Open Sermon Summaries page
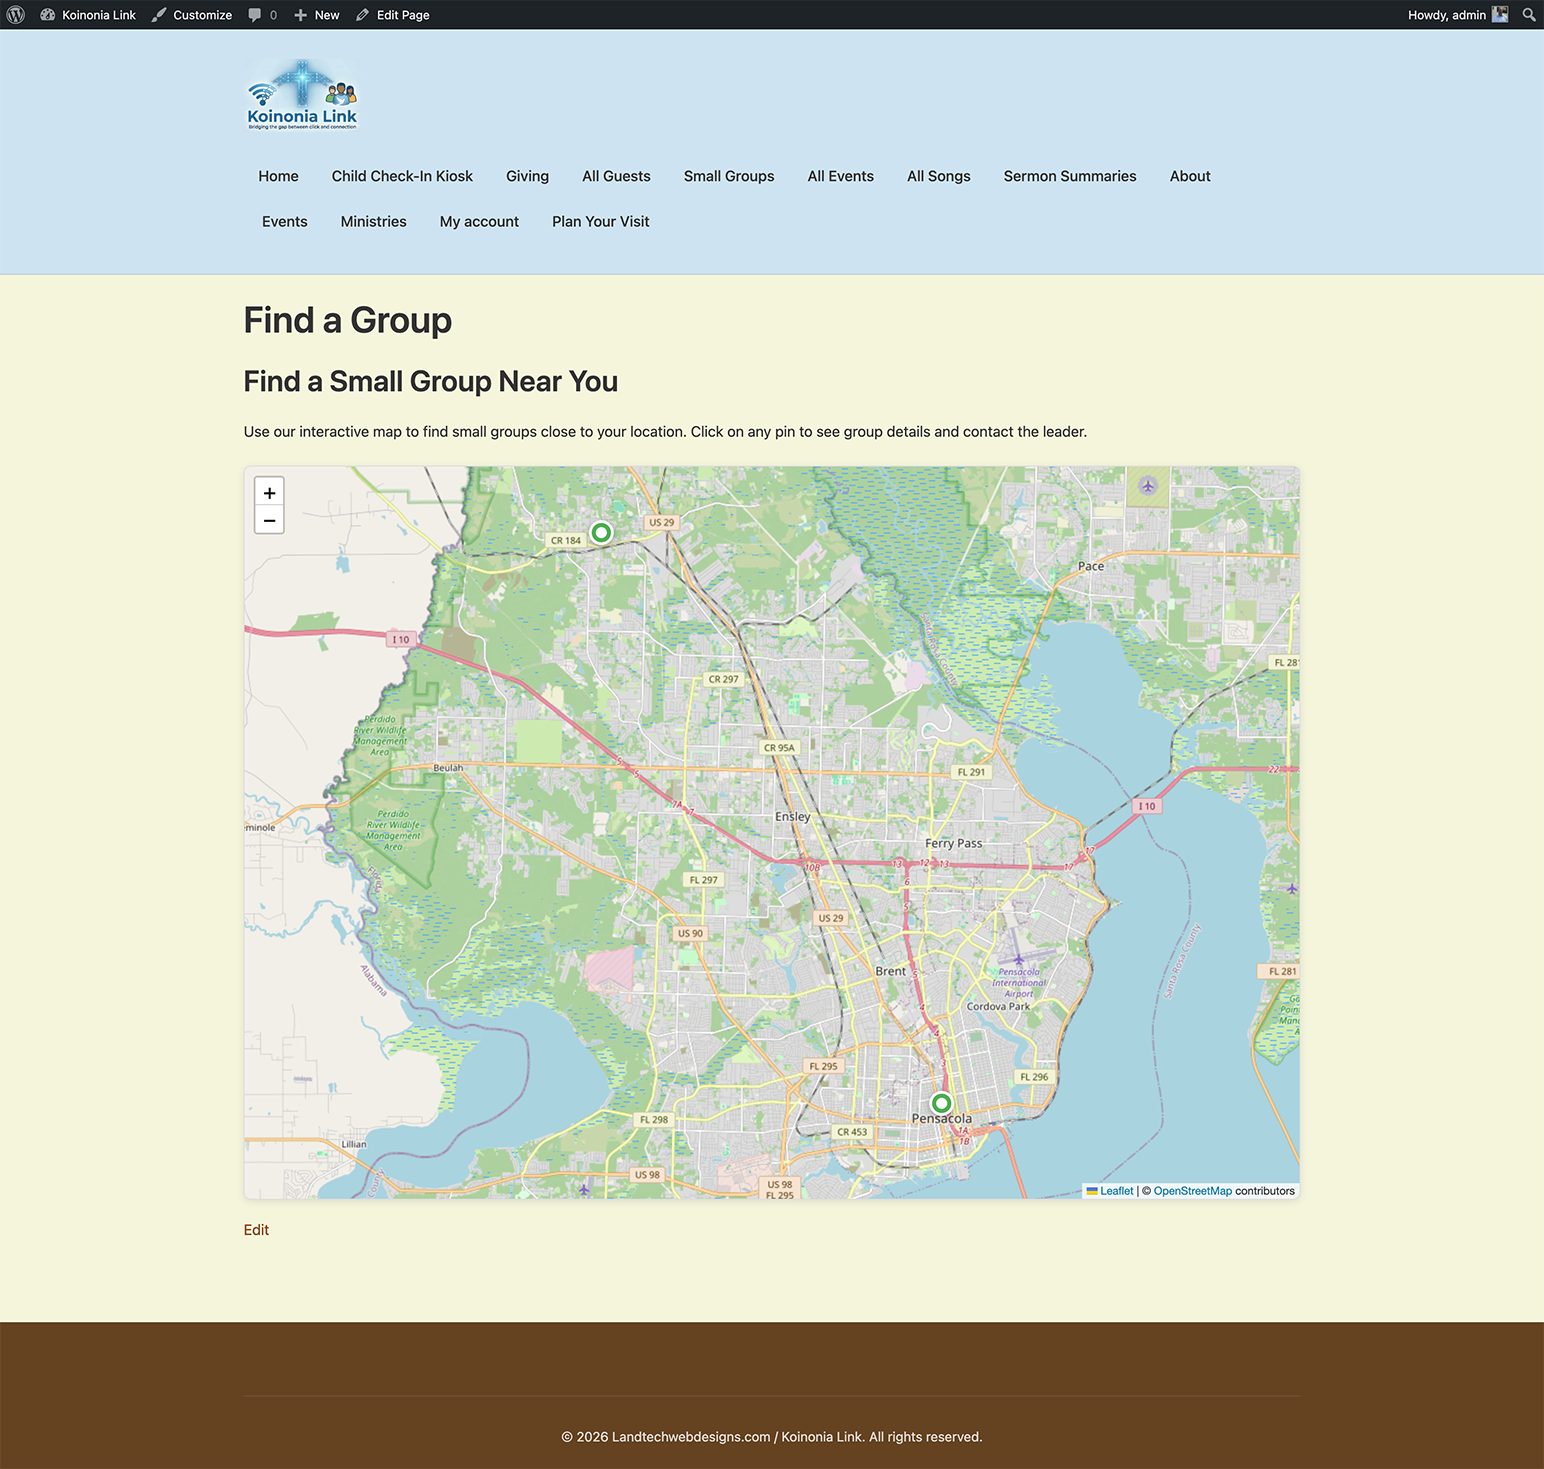The width and height of the screenshot is (1544, 1469). (1070, 176)
